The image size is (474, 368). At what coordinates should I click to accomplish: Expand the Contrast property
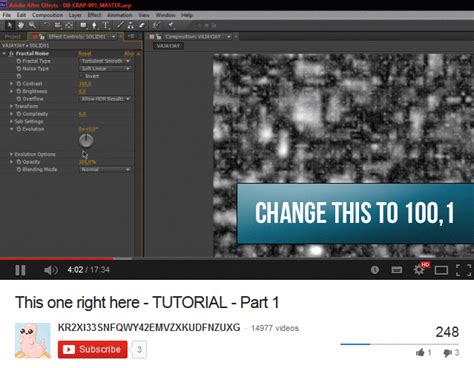[x=11, y=84]
